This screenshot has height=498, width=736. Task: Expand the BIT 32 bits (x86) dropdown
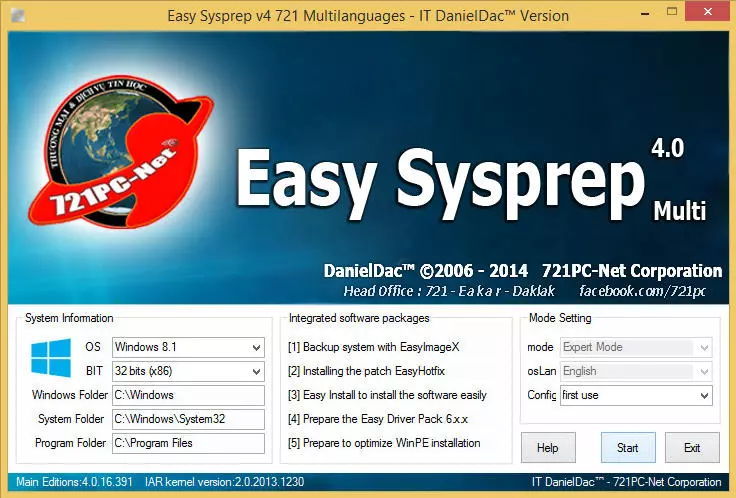[188, 371]
